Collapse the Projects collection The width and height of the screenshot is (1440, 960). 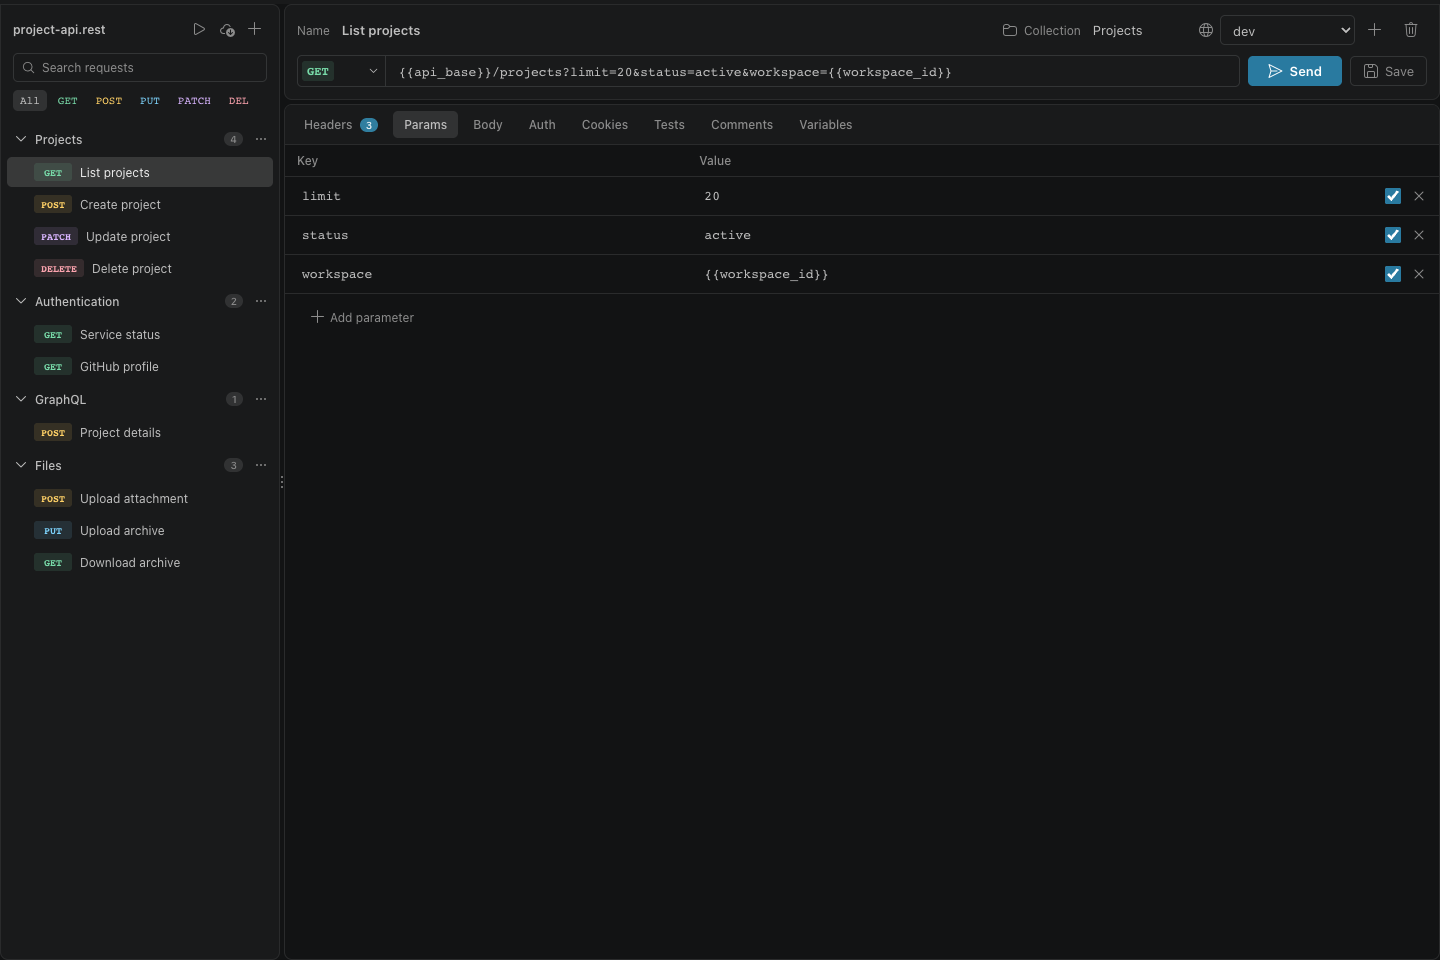pos(21,139)
